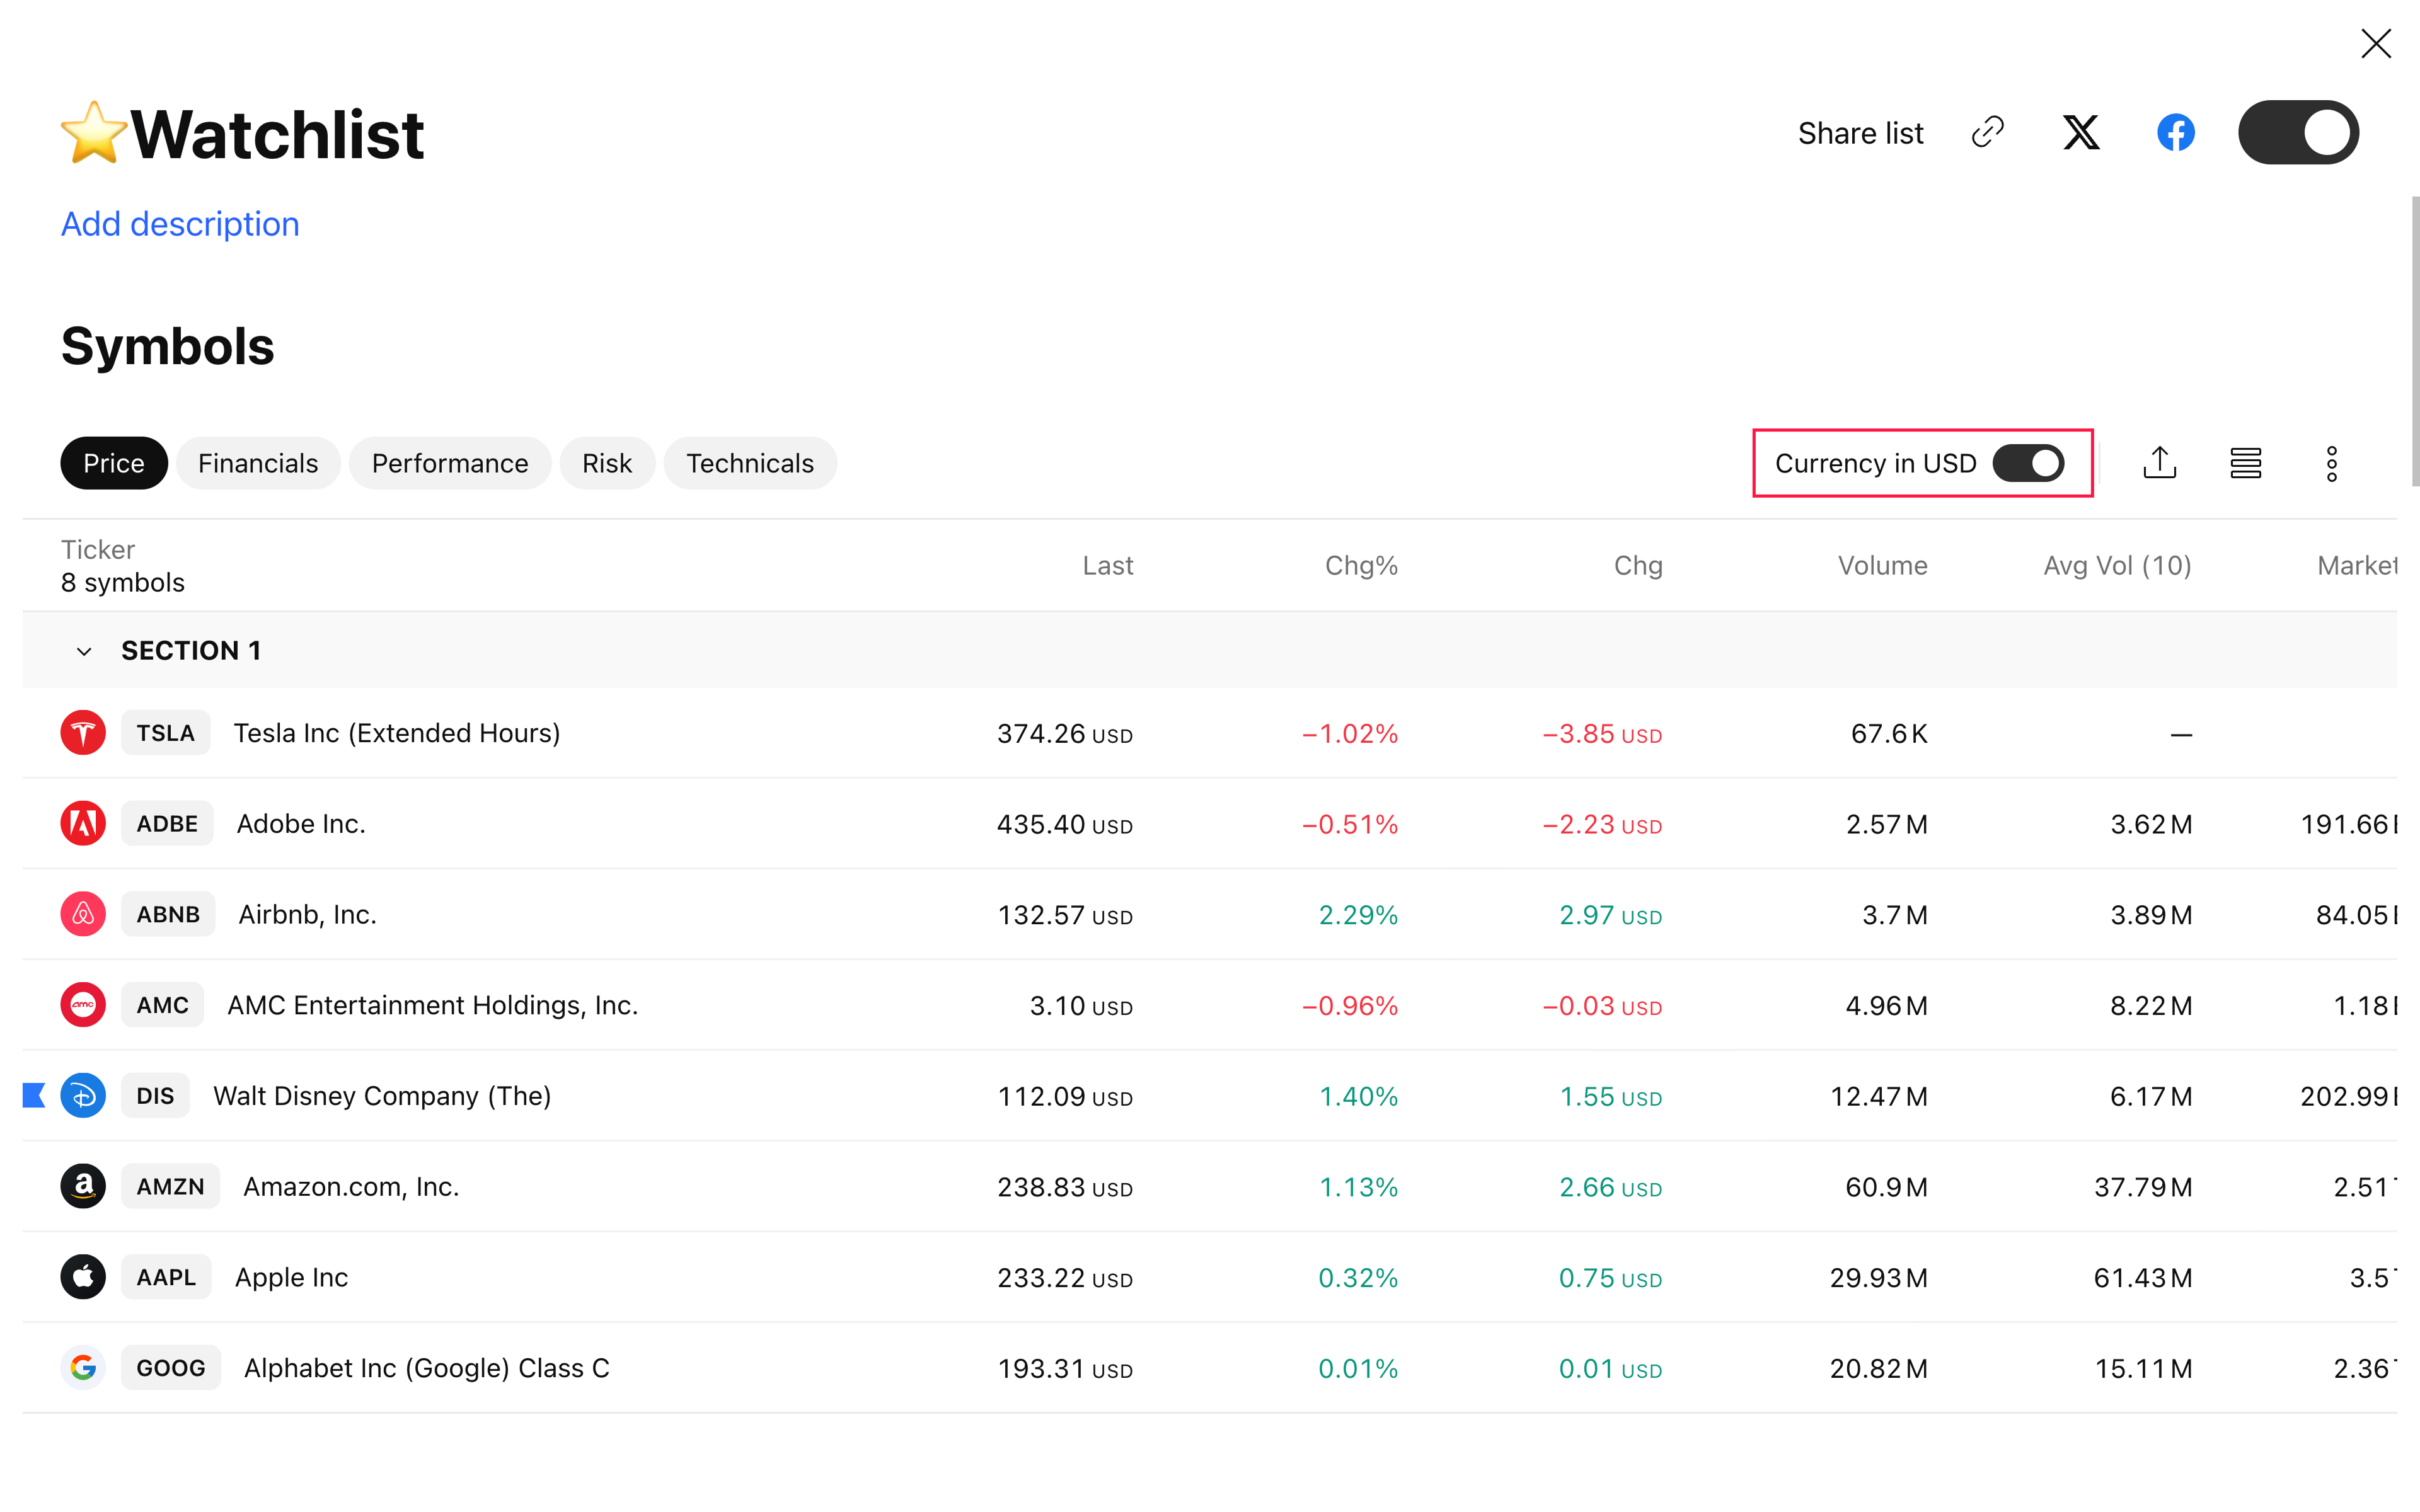Viewport: 2420px width, 1512px height.
Task: Click the Google logo next to GOOG ticker
Action: point(83,1367)
